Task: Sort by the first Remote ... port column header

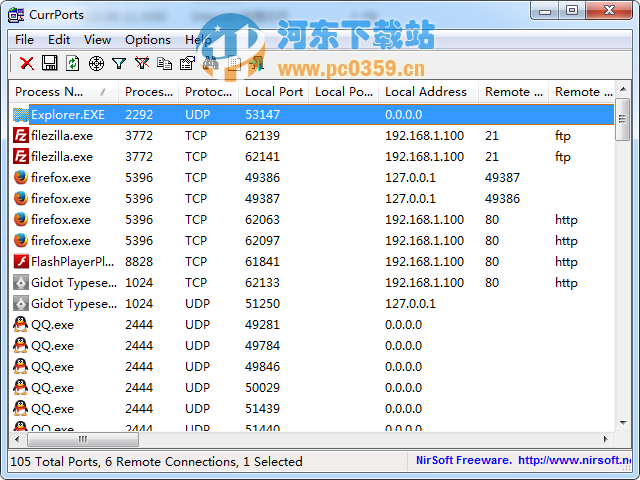Action: coord(513,92)
